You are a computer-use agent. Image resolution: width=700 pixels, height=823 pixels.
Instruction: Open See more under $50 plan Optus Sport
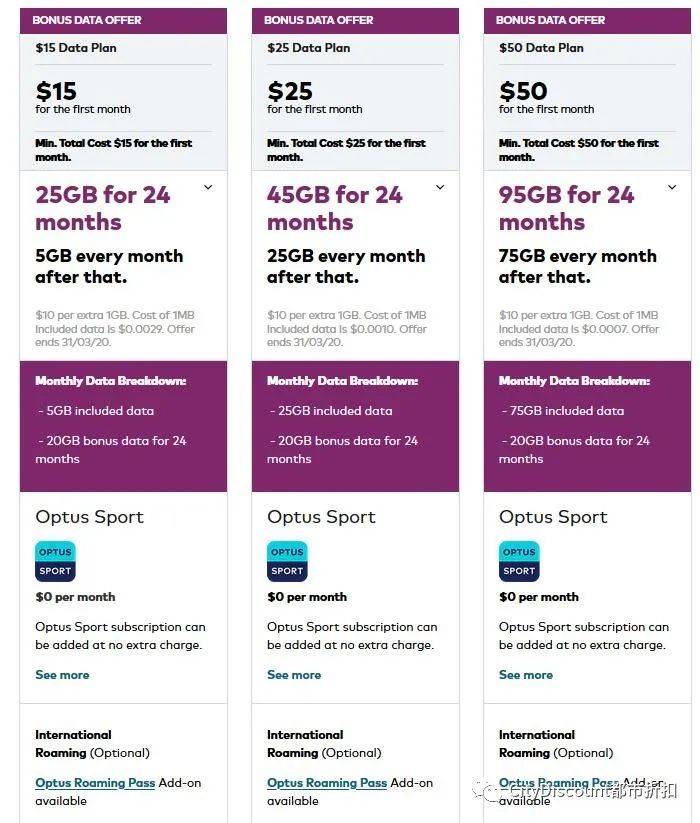click(x=526, y=675)
